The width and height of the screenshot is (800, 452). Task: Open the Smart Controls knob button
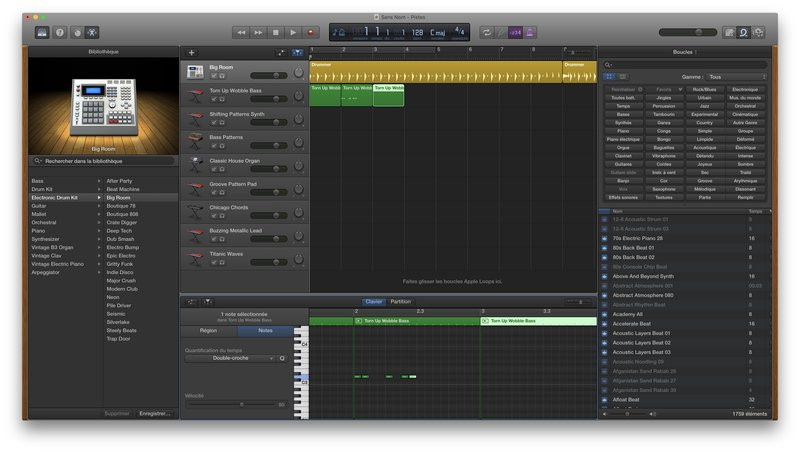point(78,33)
